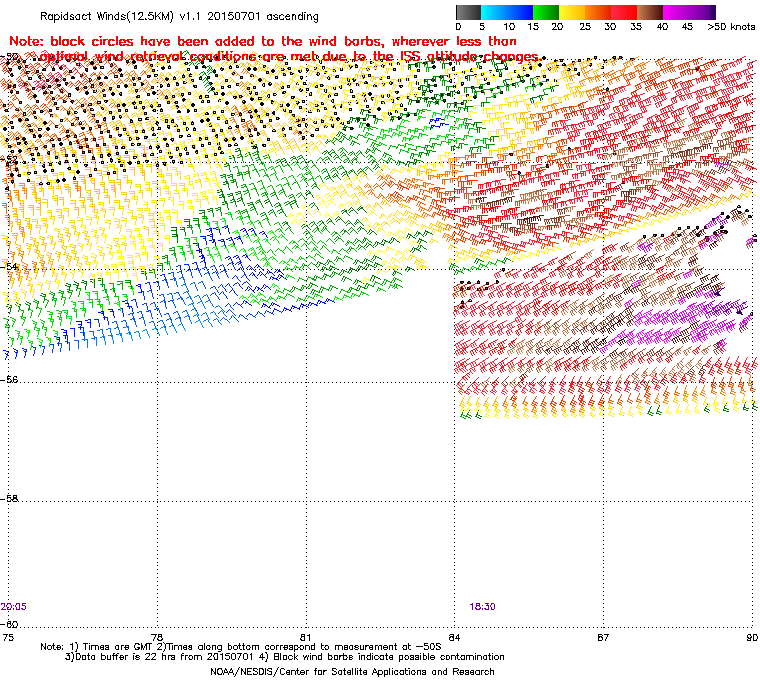Click the legend label "10"

pos(509,27)
